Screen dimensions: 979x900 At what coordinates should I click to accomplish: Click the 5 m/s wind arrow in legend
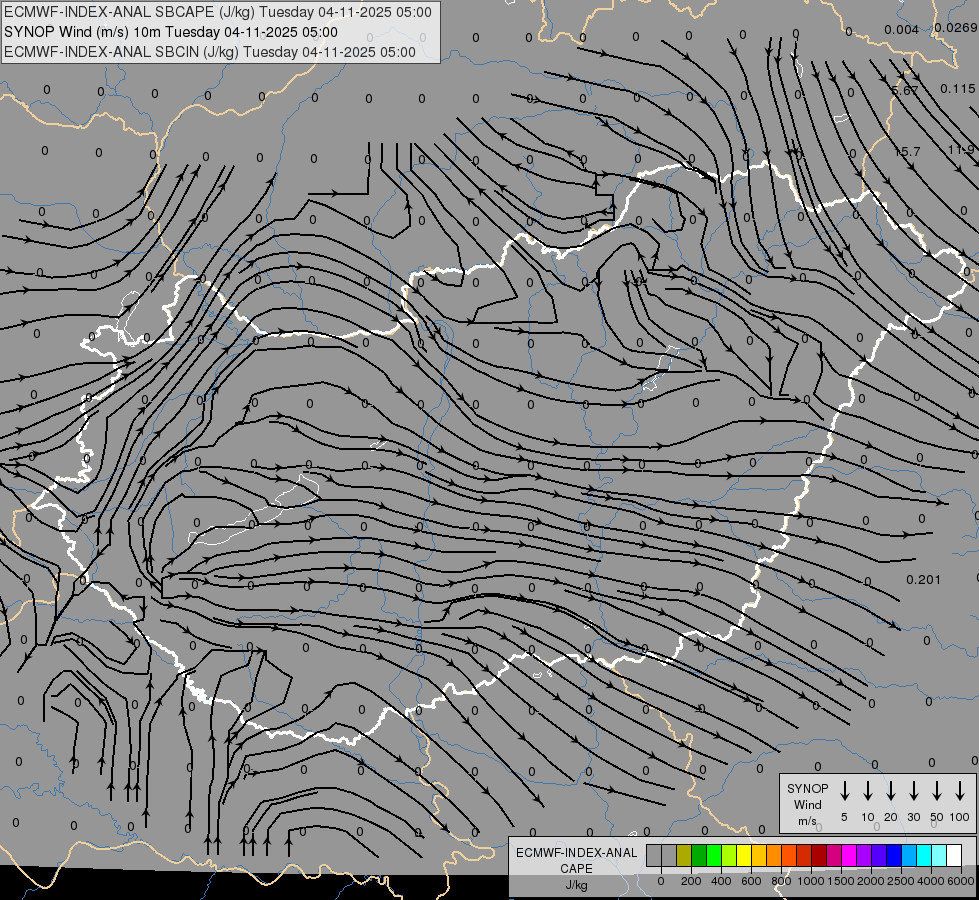(x=844, y=791)
